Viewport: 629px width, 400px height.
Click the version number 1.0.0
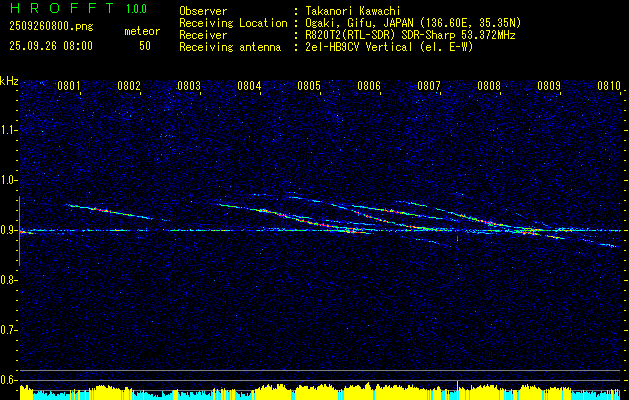click(x=136, y=9)
